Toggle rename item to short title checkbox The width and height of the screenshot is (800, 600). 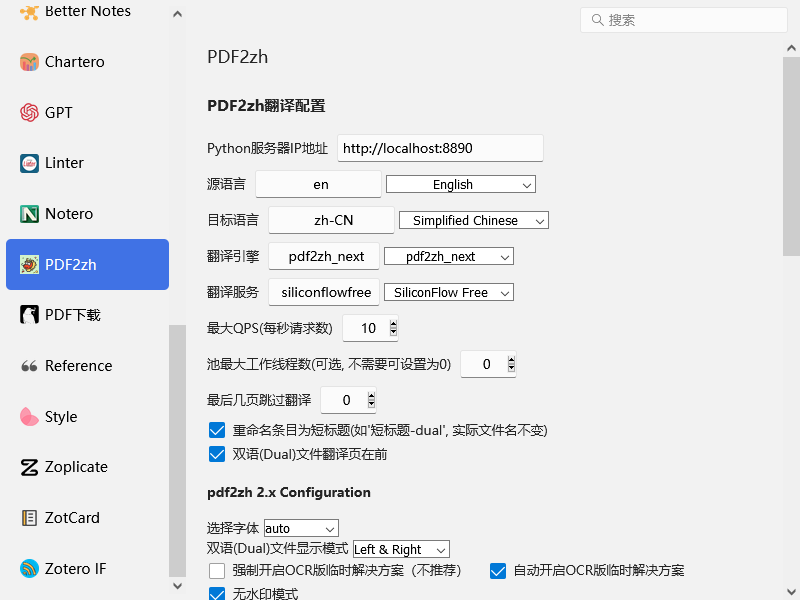(x=217, y=430)
